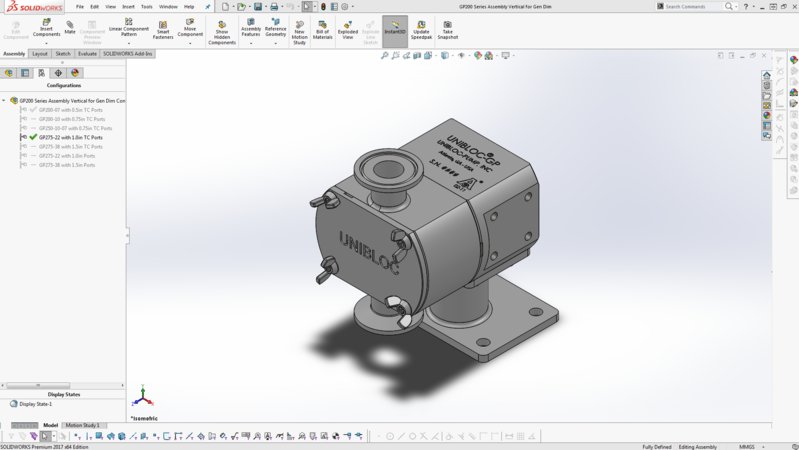Open Linear Component Pattern
The width and height of the screenshot is (799, 450).
[128, 28]
